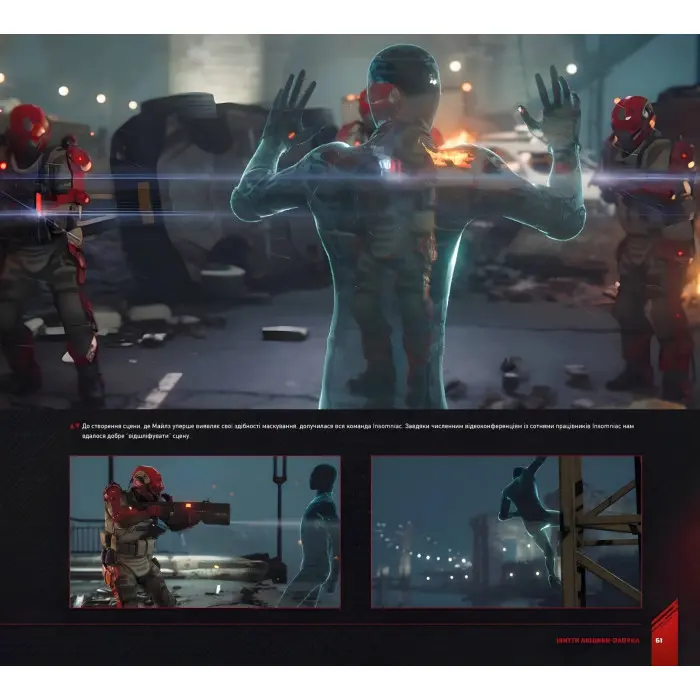Click the red helmet in the bottom-left thumbnail
This screenshot has height=700, width=700.
coord(146,483)
